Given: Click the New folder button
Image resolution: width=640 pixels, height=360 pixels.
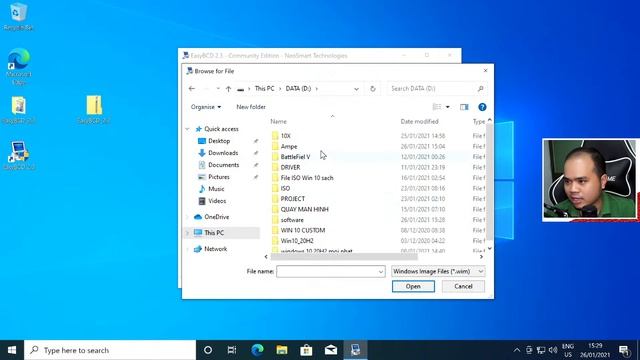Looking at the screenshot, I should (x=251, y=107).
